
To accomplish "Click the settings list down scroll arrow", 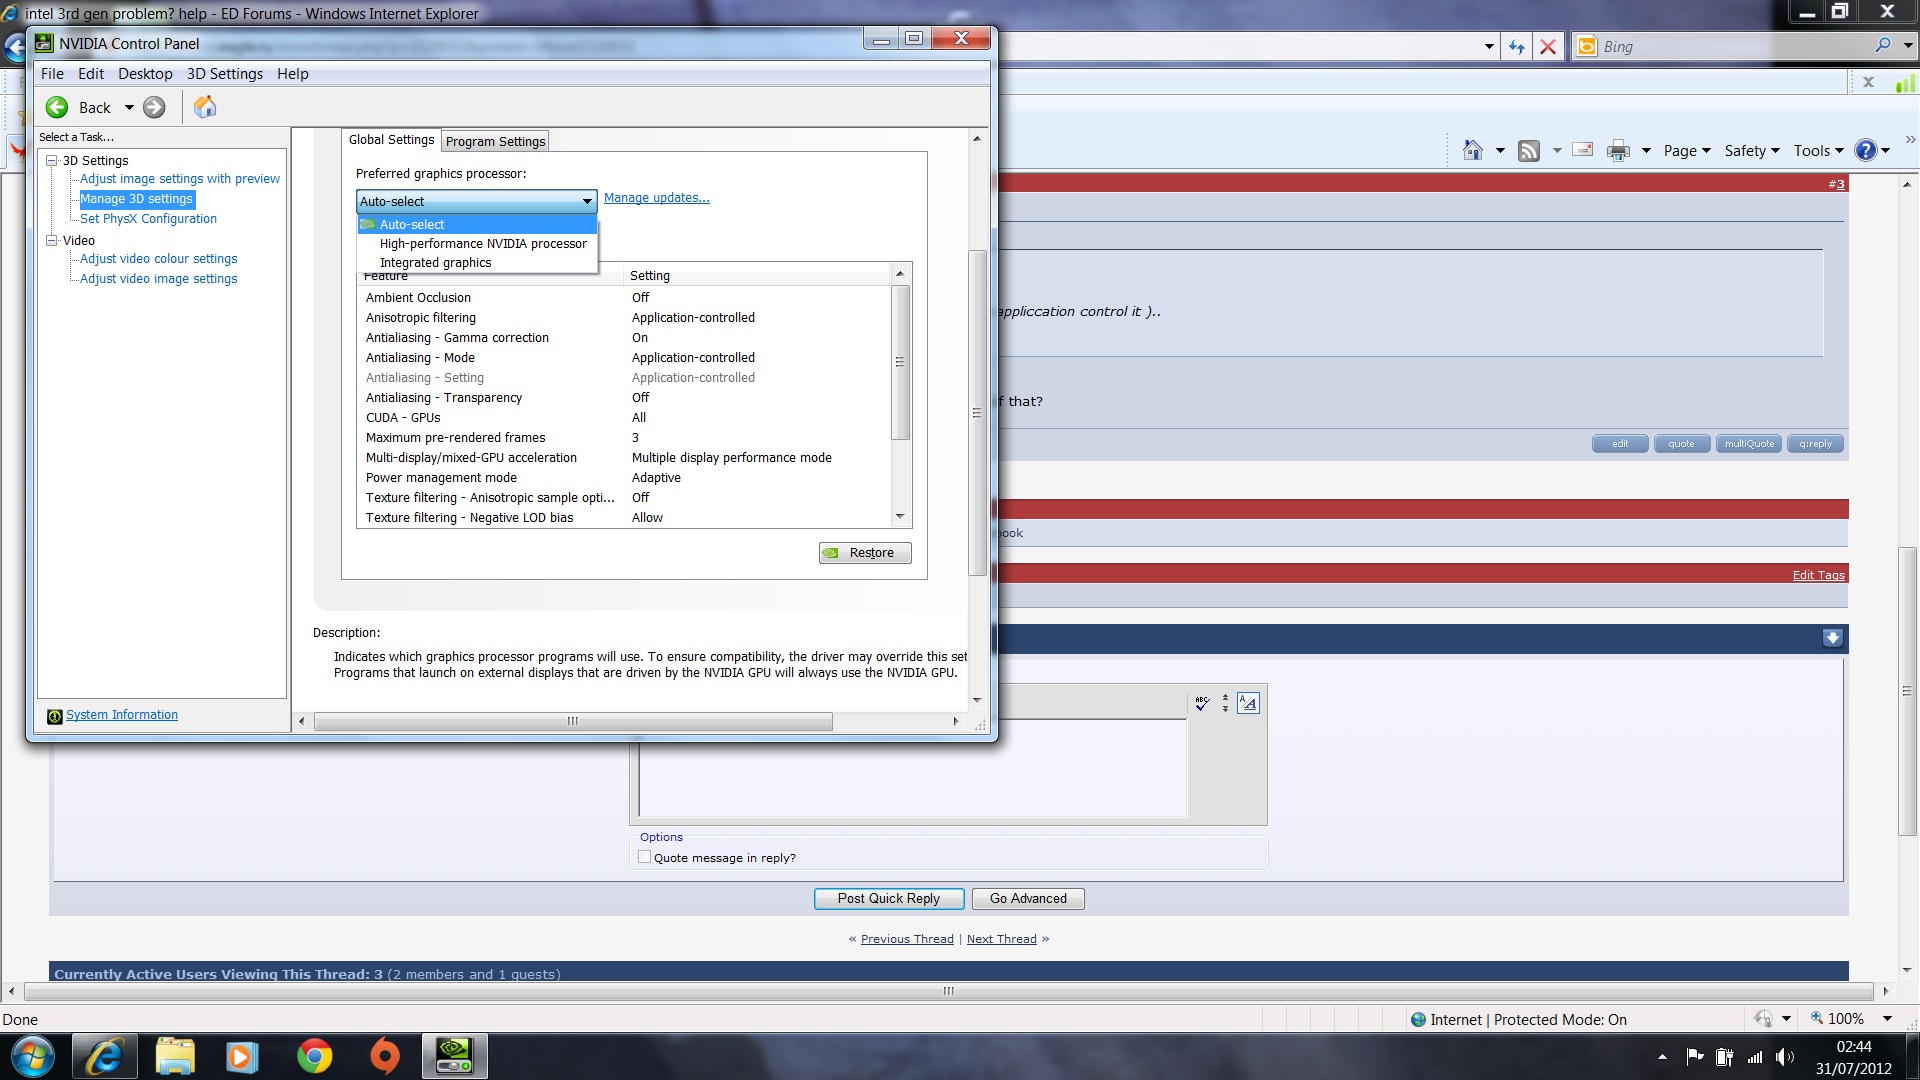I will click(900, 517).
